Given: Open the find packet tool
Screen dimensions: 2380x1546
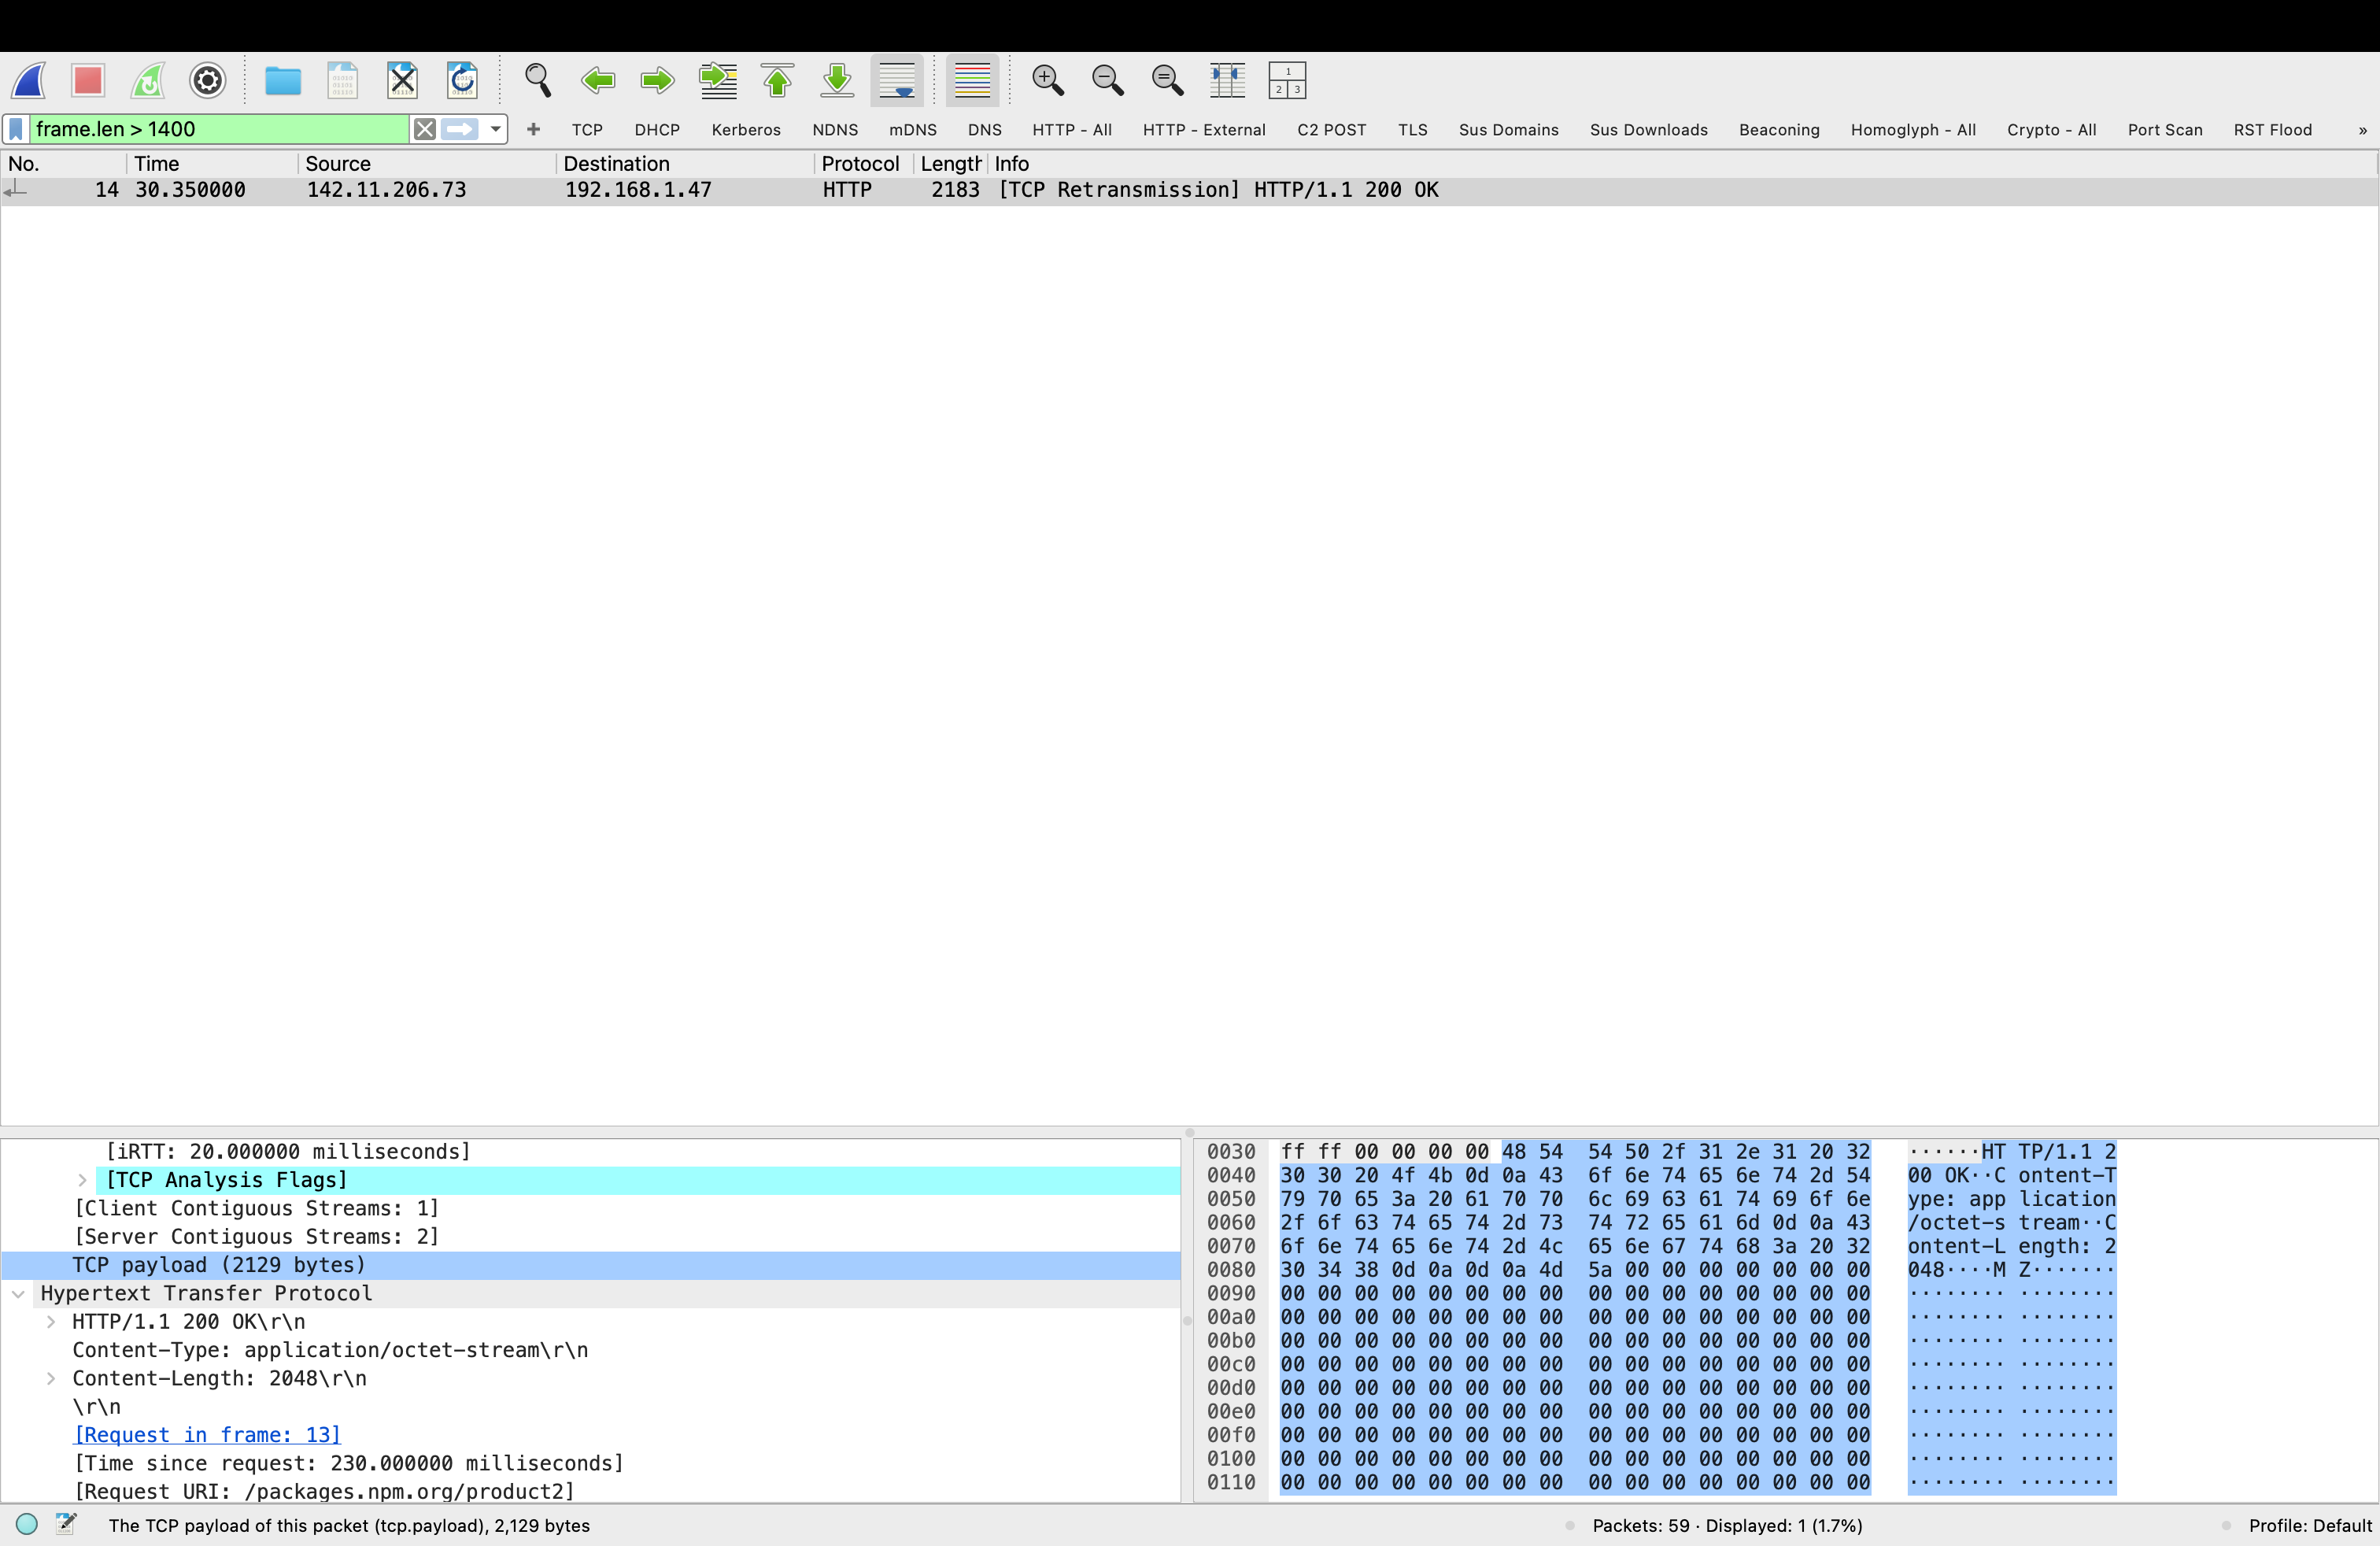Looking at the screenshot, I should pos(538,80).
